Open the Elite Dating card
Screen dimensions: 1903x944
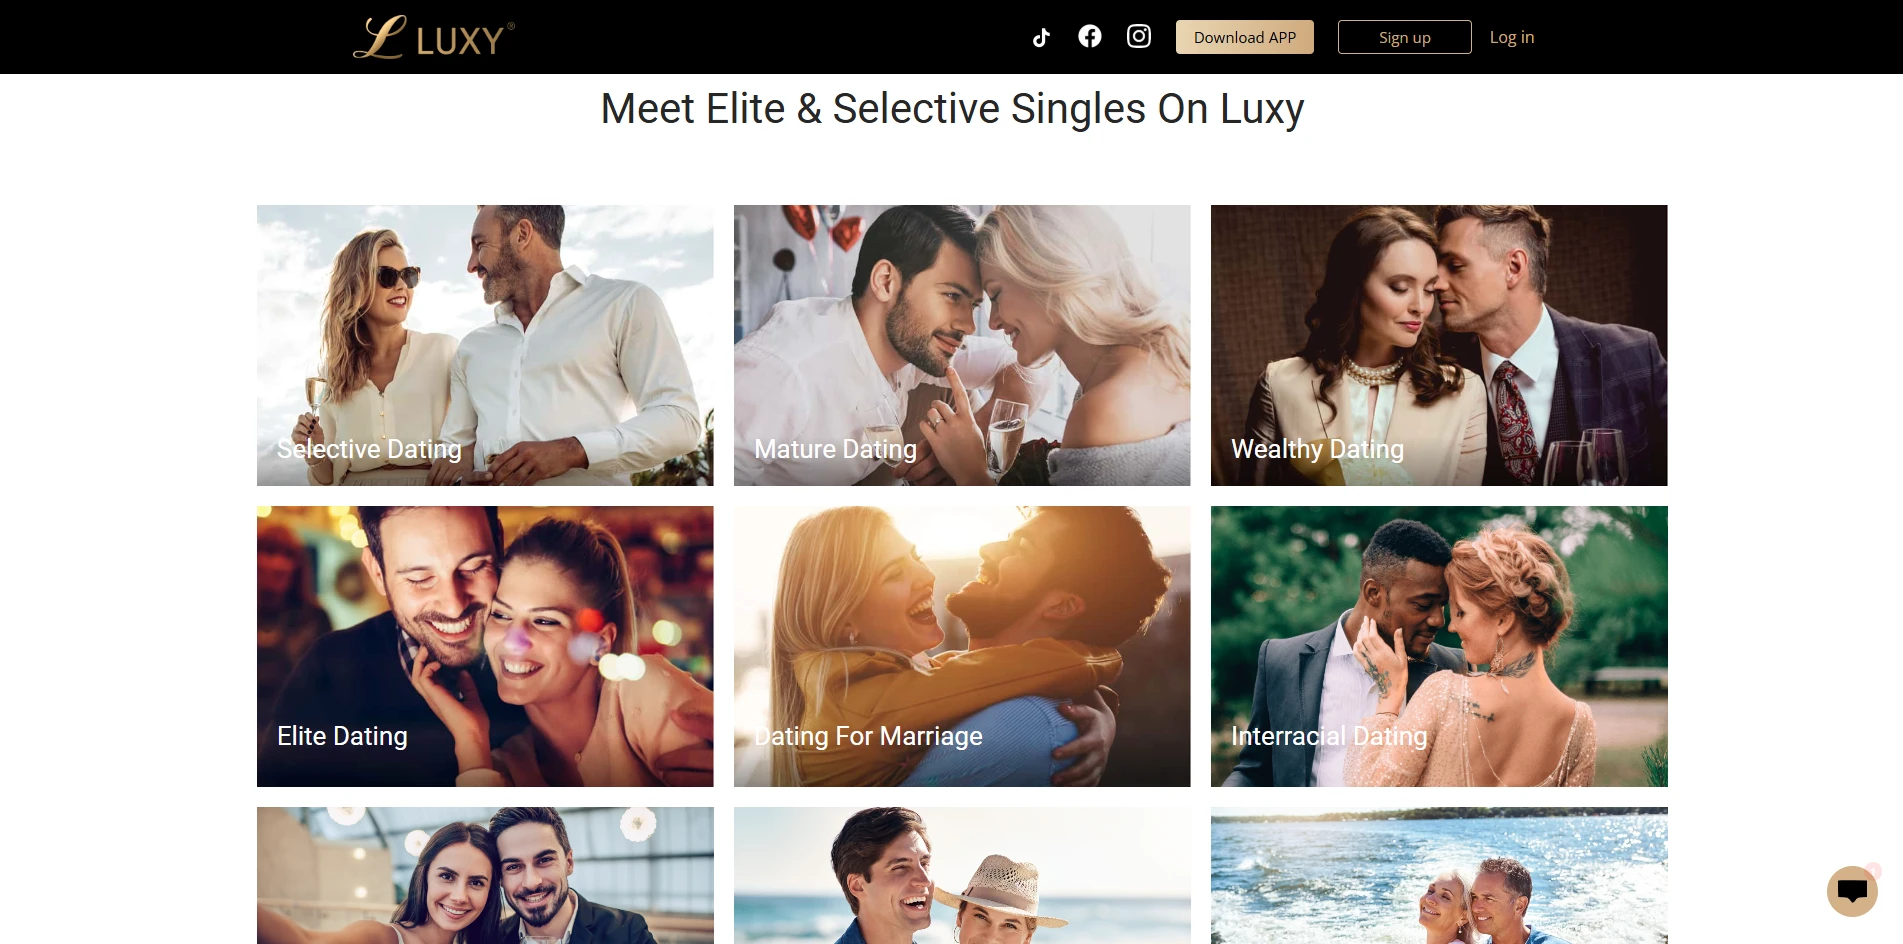point(485,646)
